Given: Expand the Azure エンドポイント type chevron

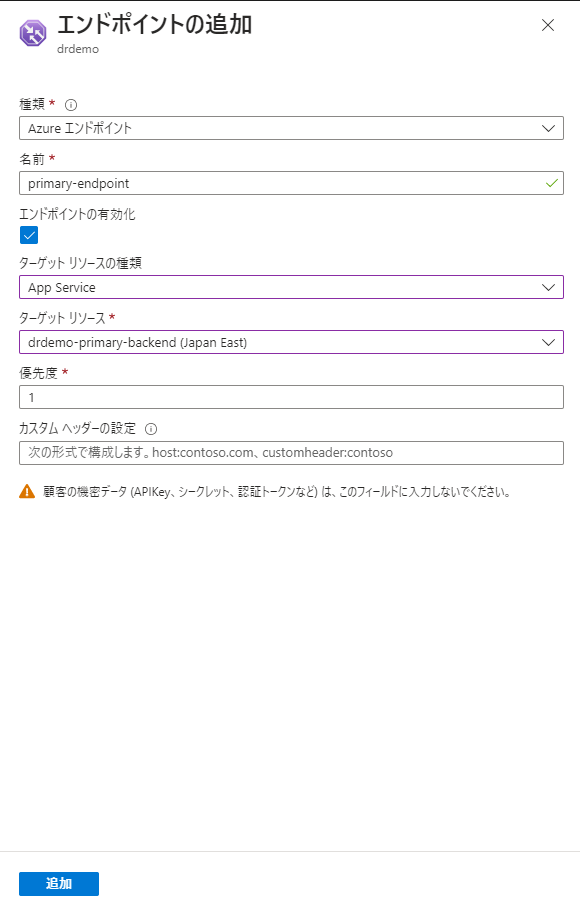Looking at the screenshot, I should pos(548,128).
